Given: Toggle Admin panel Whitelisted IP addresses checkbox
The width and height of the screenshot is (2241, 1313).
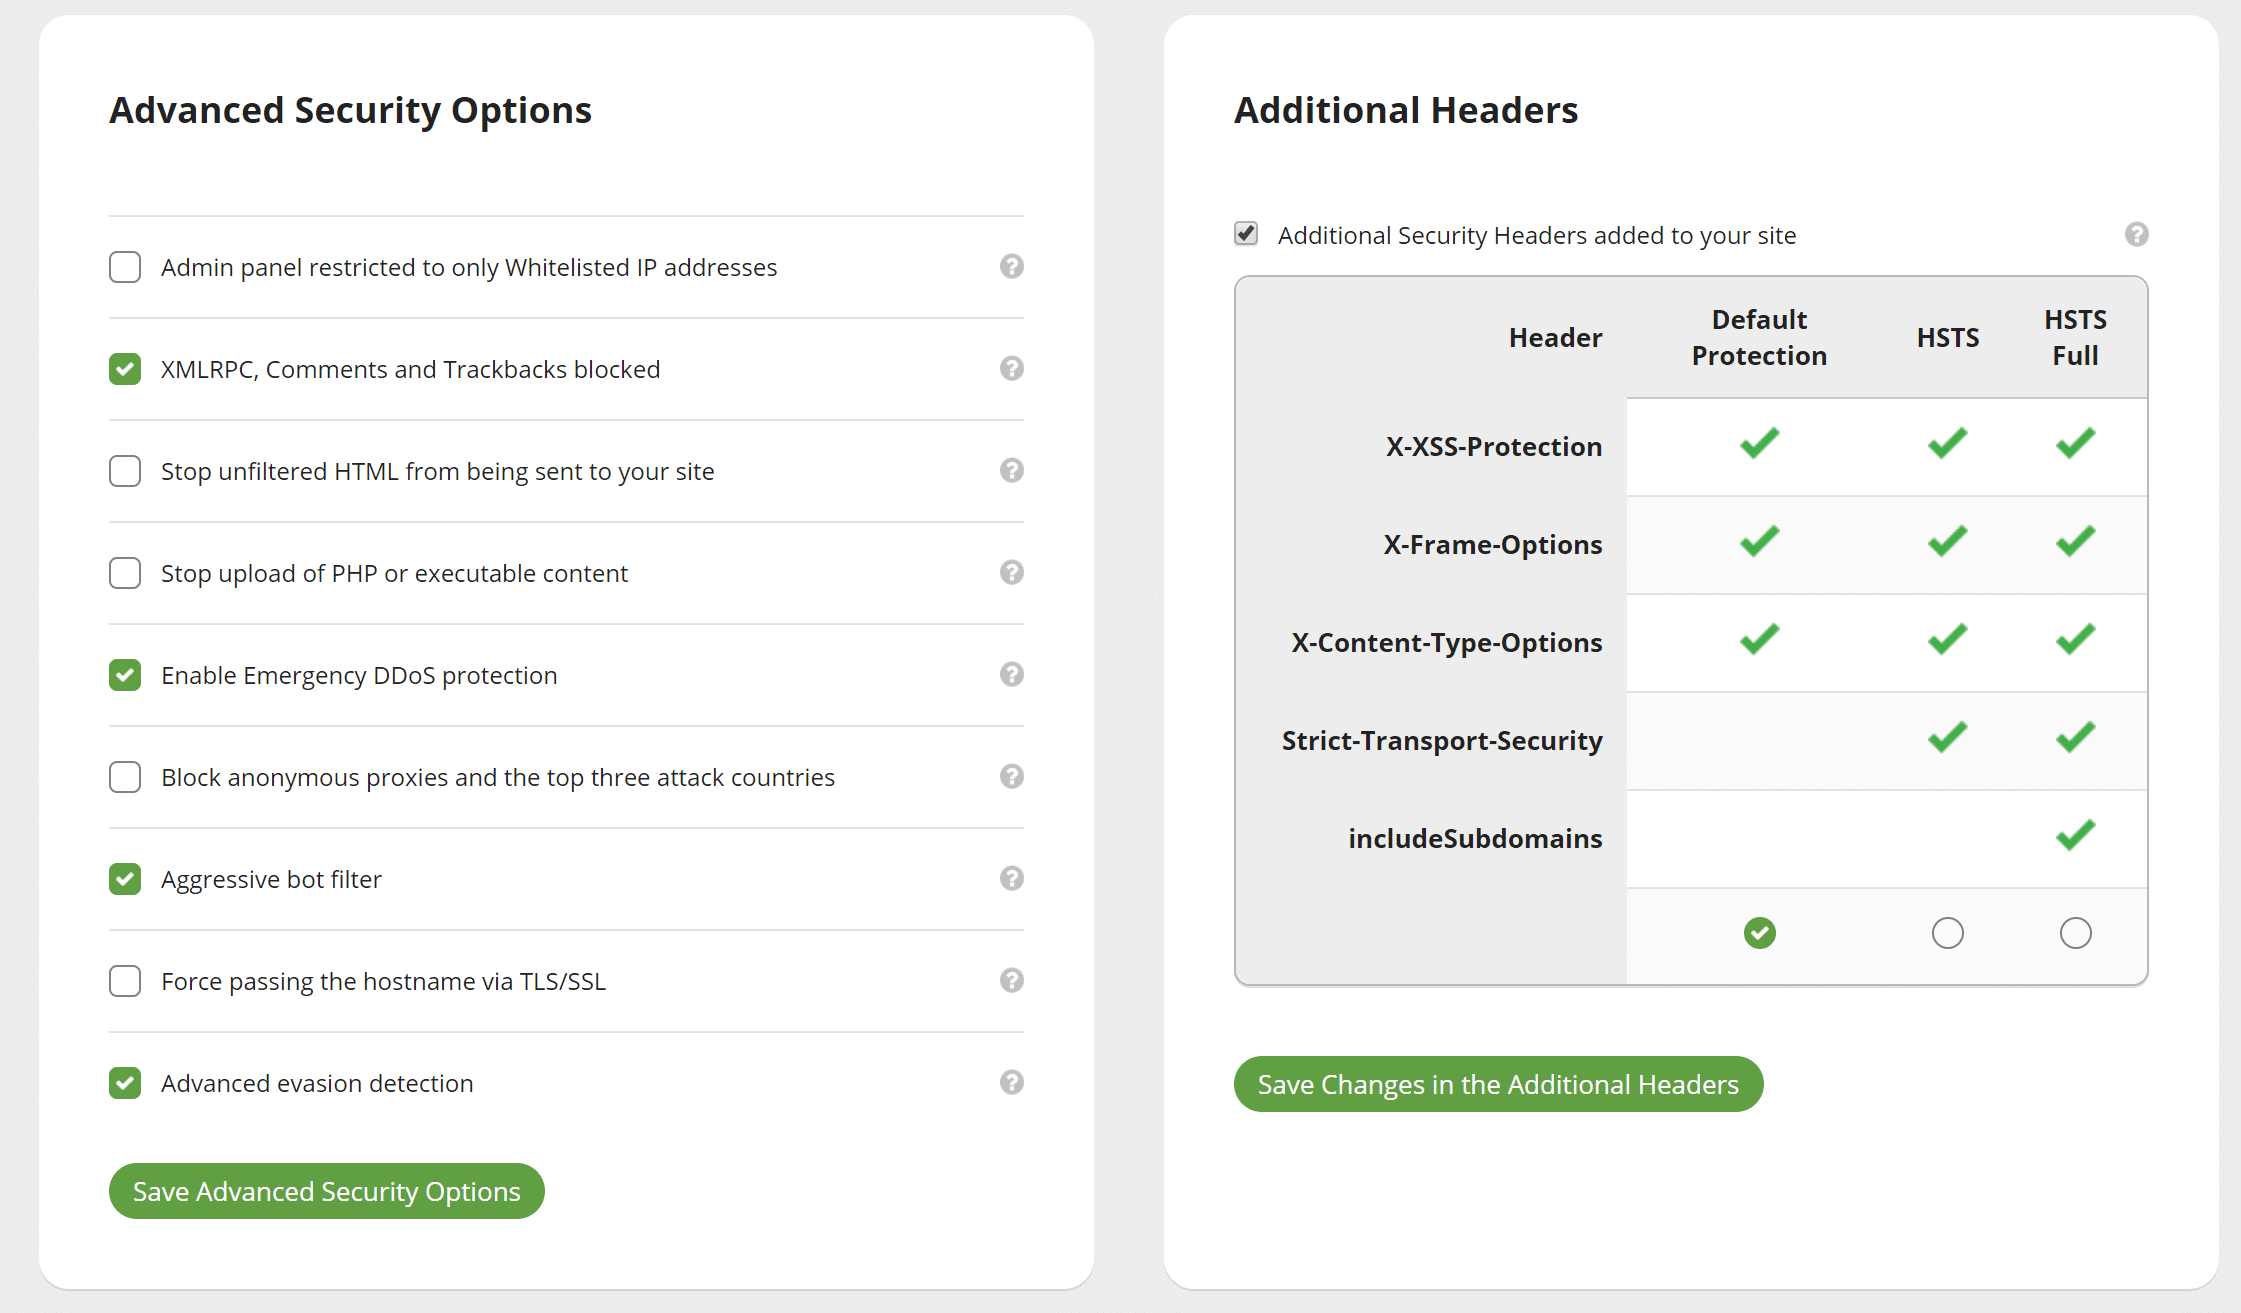Looking at the screenshot, I should (x=123, y=267).
